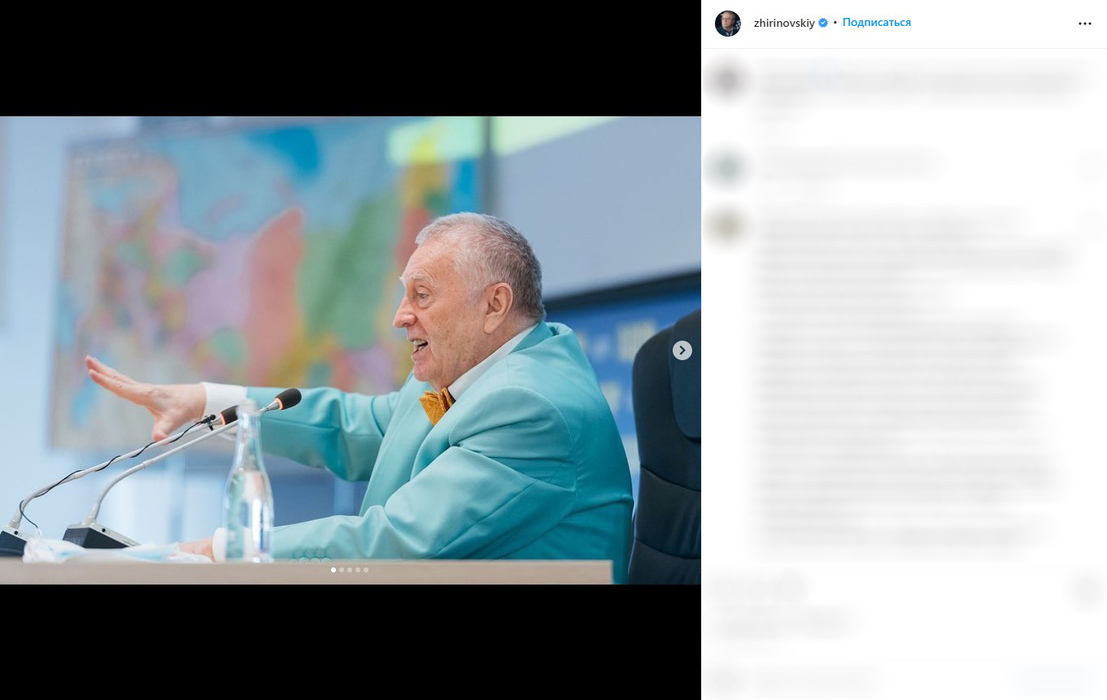Click the second blurred commenter avatar
Image resolution: width=1107 pixels, height=700 pixels.
(726, 169)
